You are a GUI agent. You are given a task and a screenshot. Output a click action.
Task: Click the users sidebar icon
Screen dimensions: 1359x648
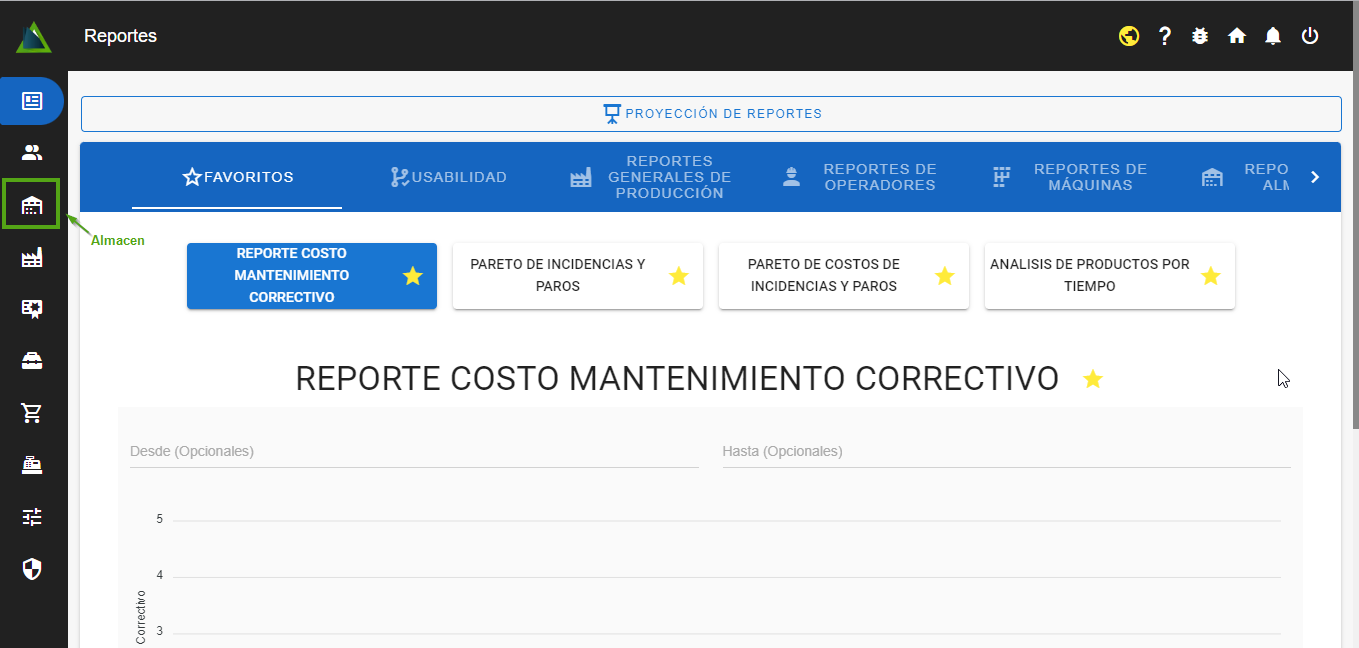[32, 153]
